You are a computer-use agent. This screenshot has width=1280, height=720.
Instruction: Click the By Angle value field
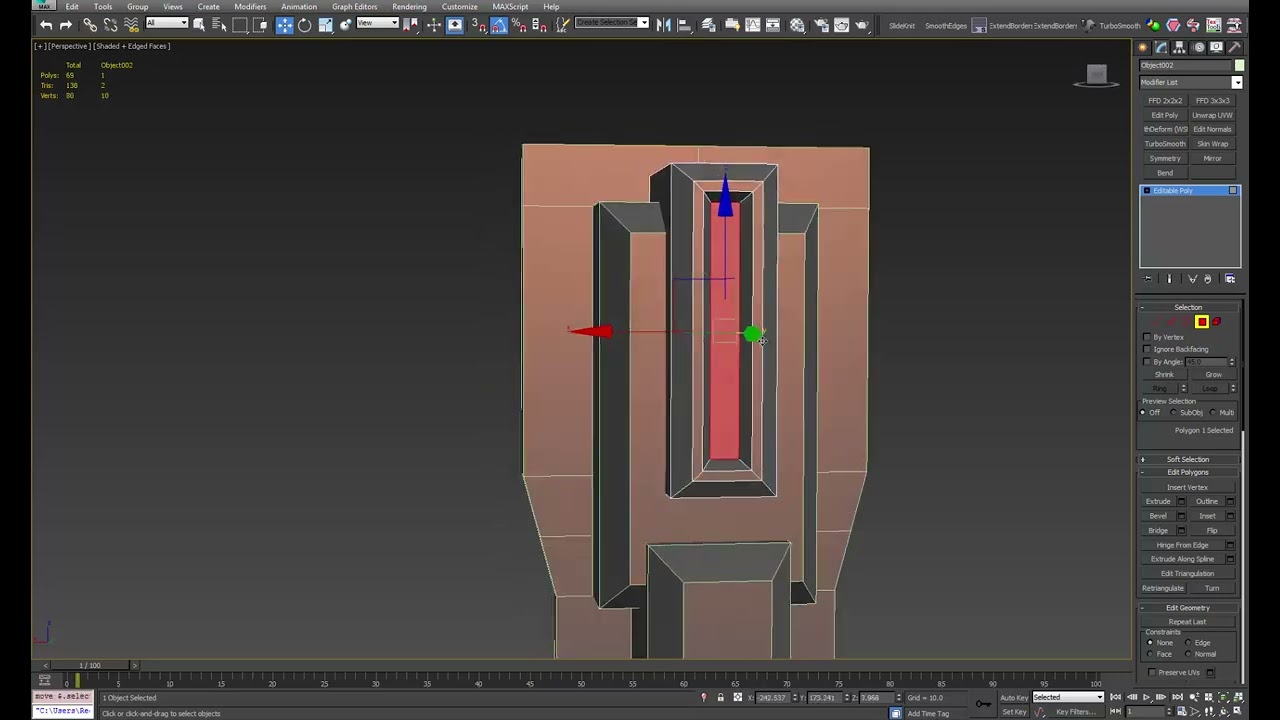pyautogui.click(x=1206, y=361)
